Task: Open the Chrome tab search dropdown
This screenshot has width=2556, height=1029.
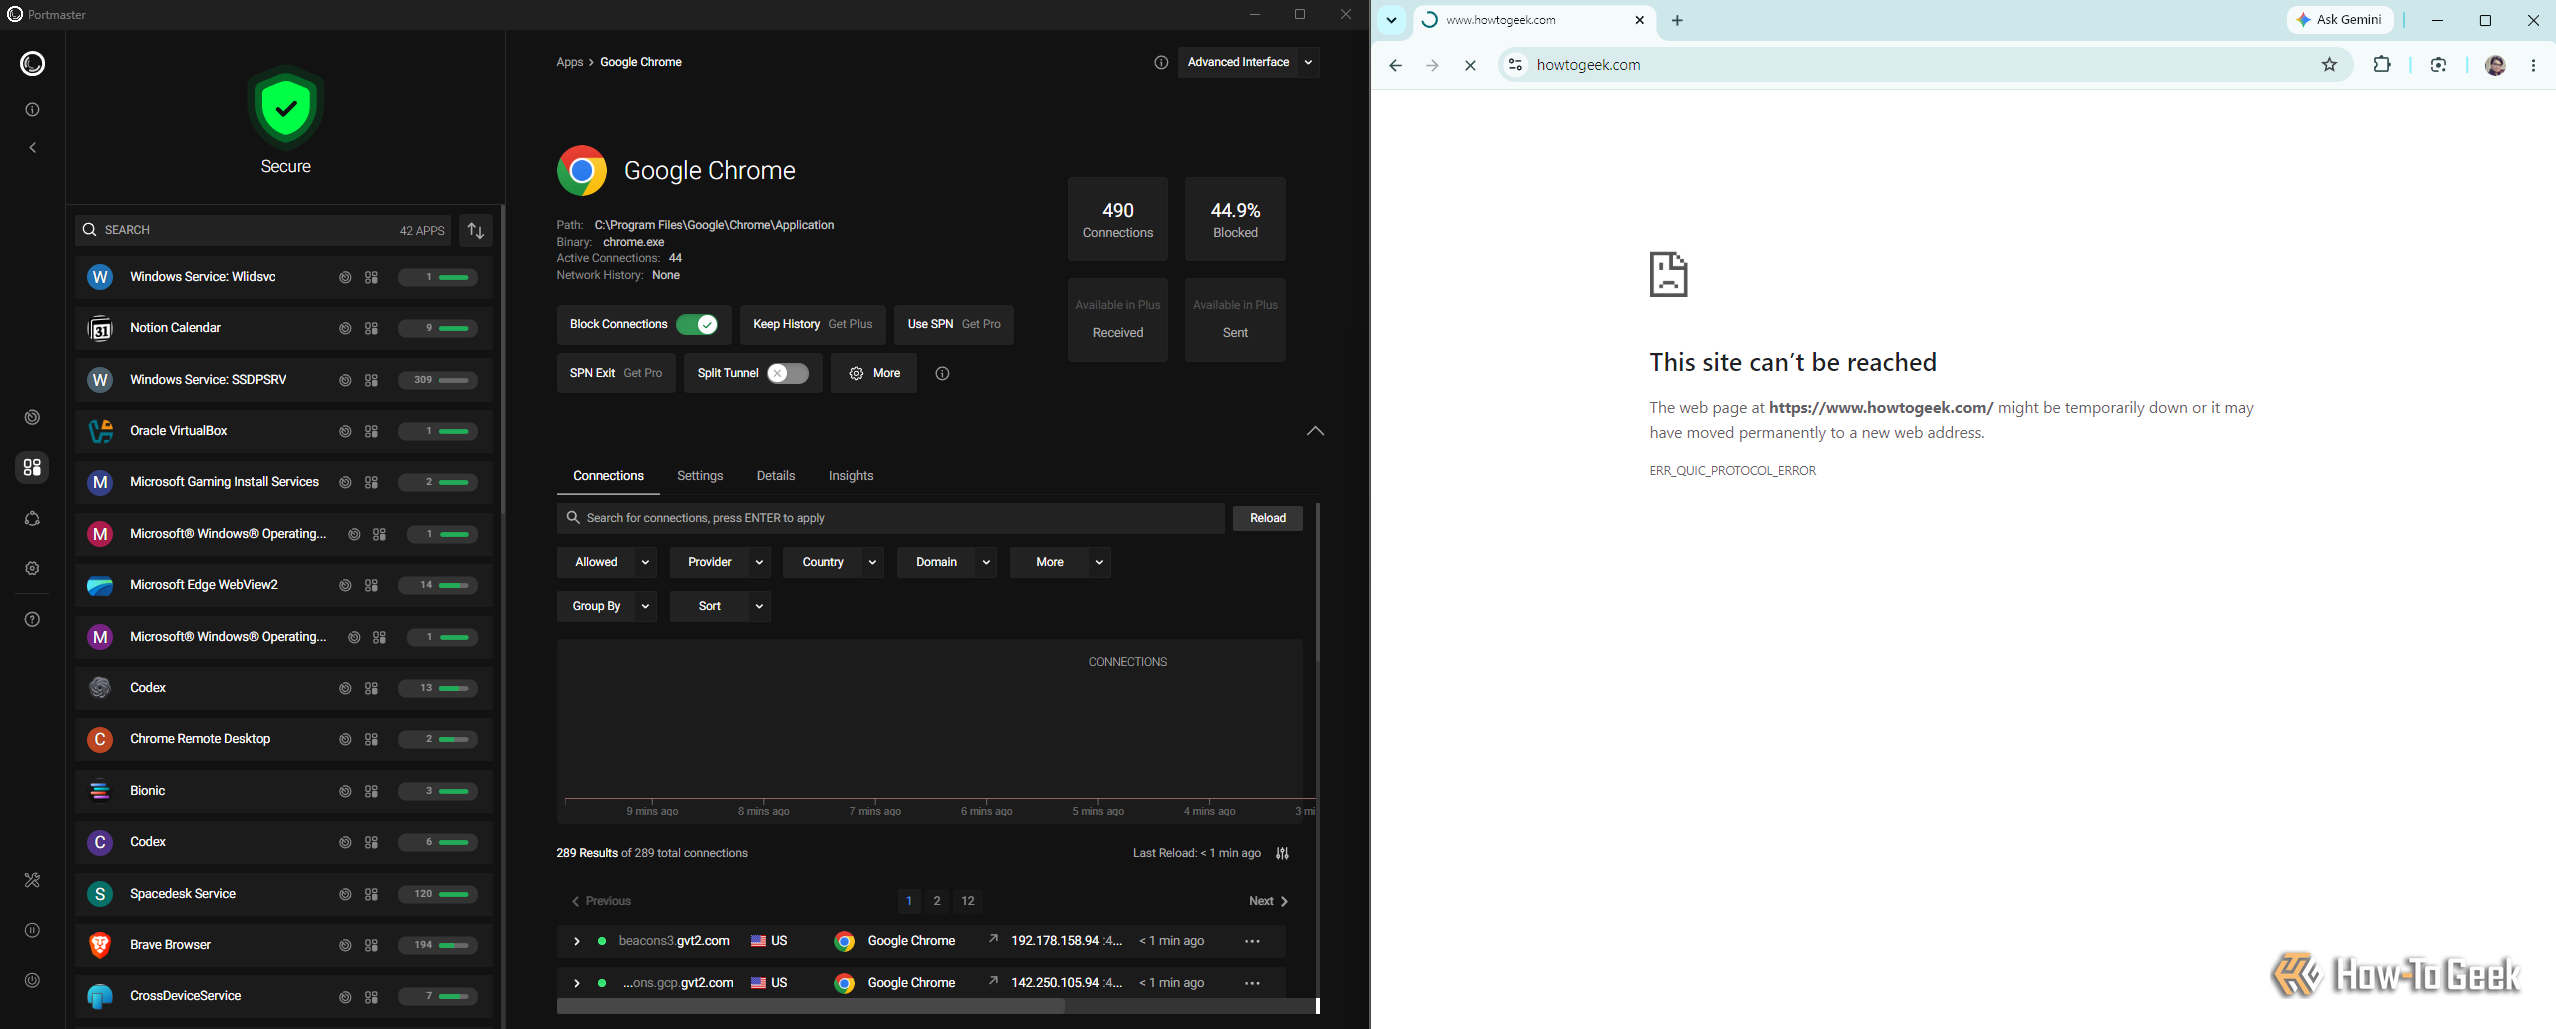Action: 1391,20
